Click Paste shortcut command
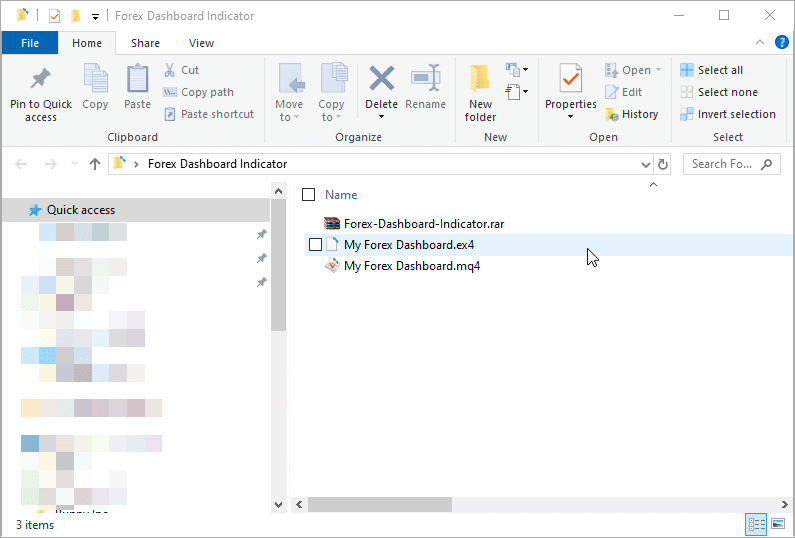Viewport: 795px width, 538px height. [x=208, y=114]
